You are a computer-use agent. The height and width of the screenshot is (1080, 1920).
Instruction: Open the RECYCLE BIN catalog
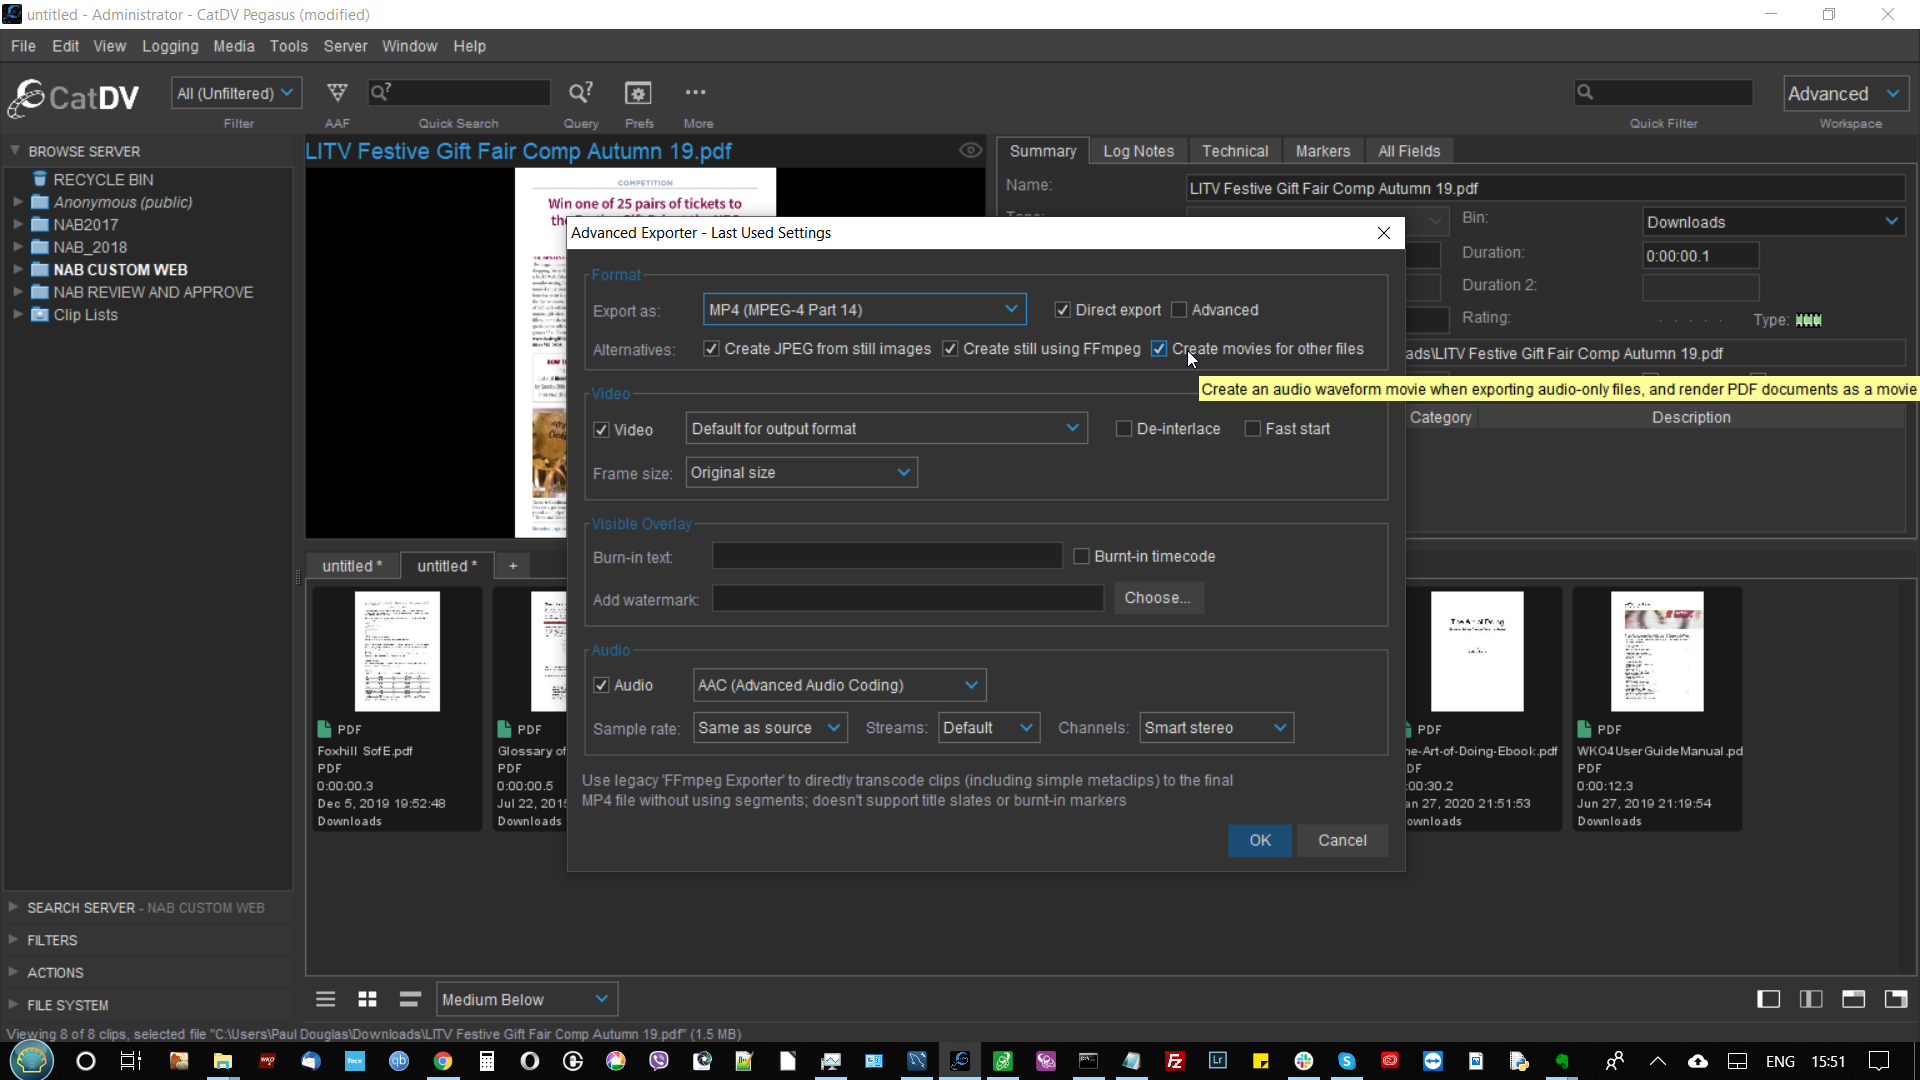click(103, 179)
